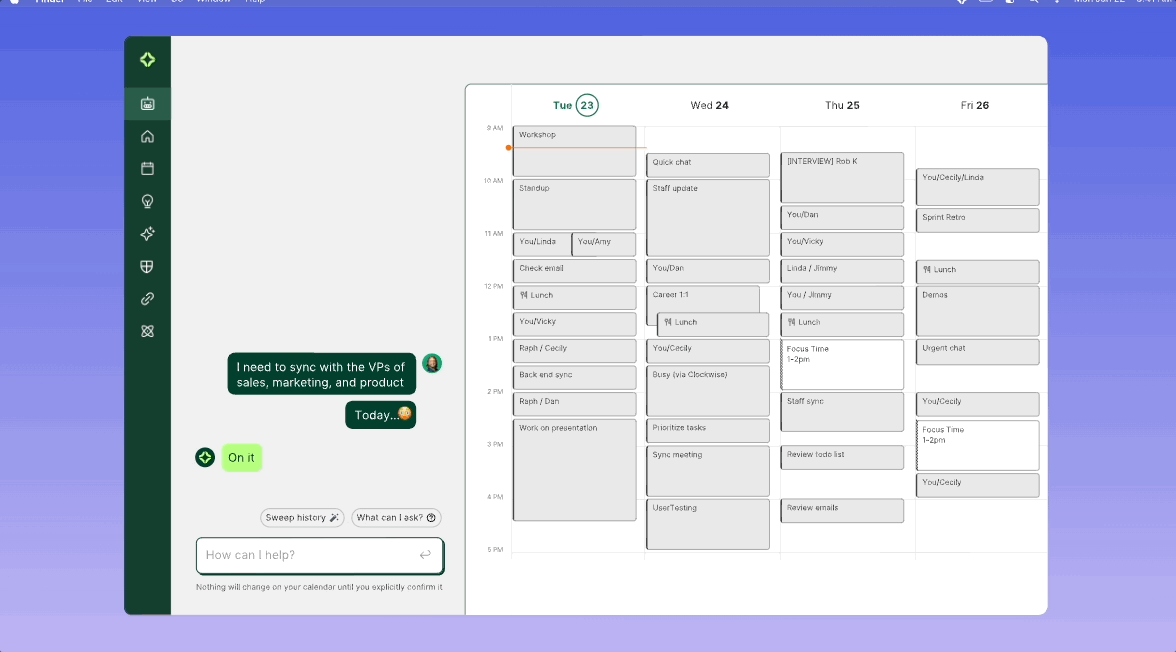Click the Today... chat message bubble

click(380, 415)
